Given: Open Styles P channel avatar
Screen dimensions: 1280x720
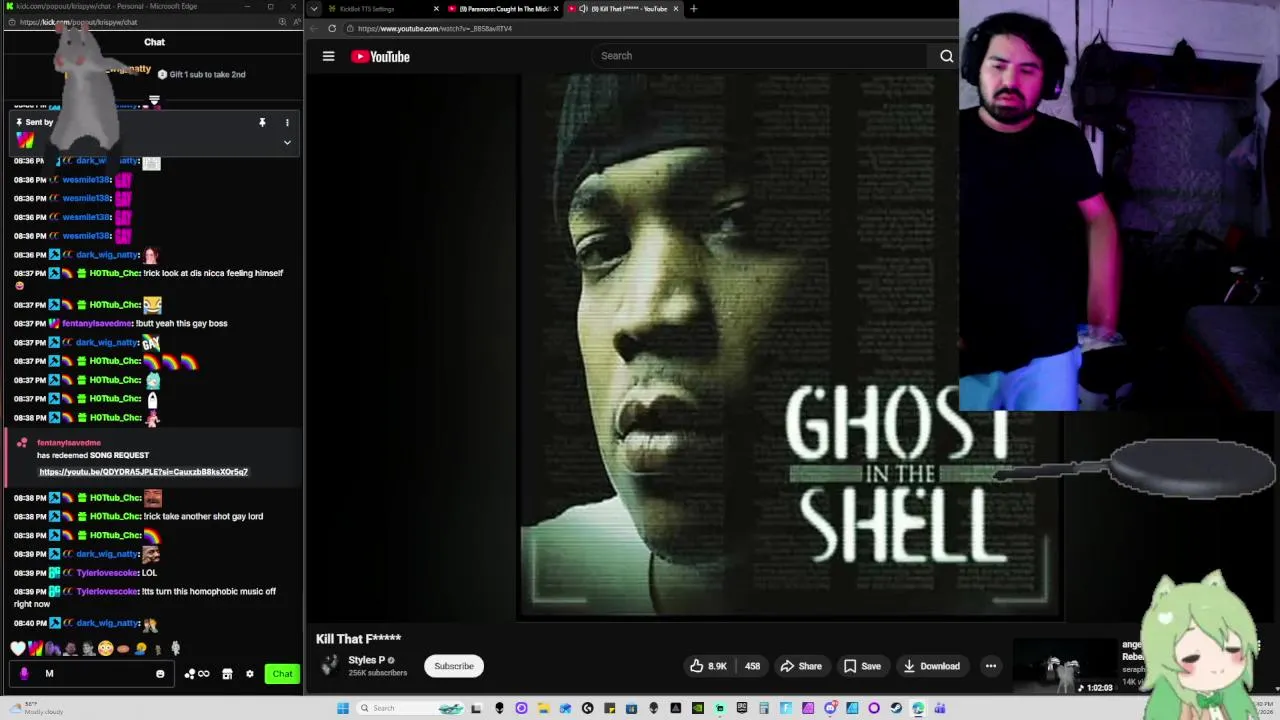Looking at the screenshot, I should (329, 666).
